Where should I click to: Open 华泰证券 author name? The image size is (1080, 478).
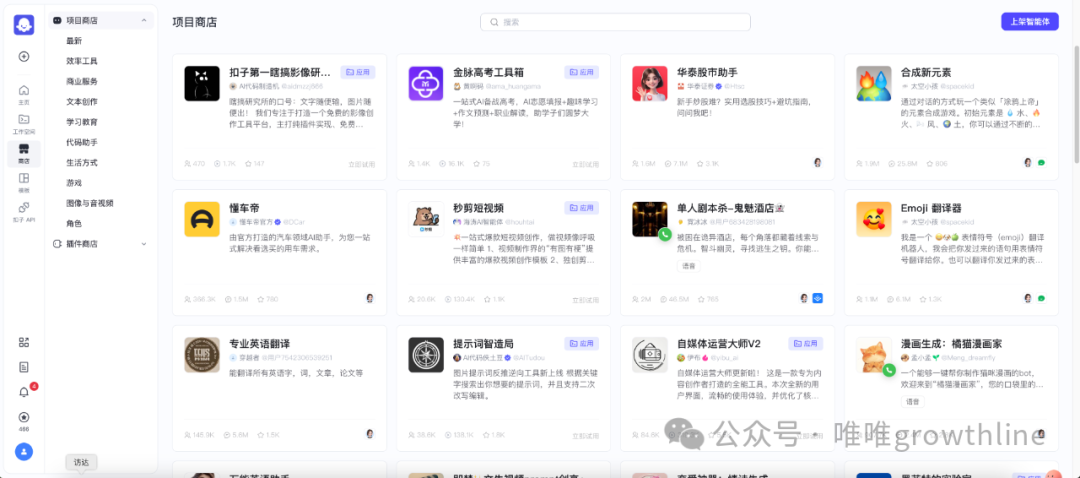pyautogui.click(x=699, y=87)
